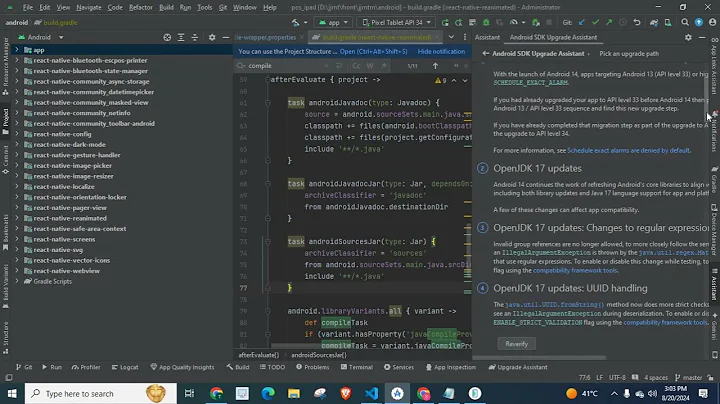This screenshot has height=404, width=720.
Task: Click the Make Project hammer icon
Action: click(x=295, y=22)
